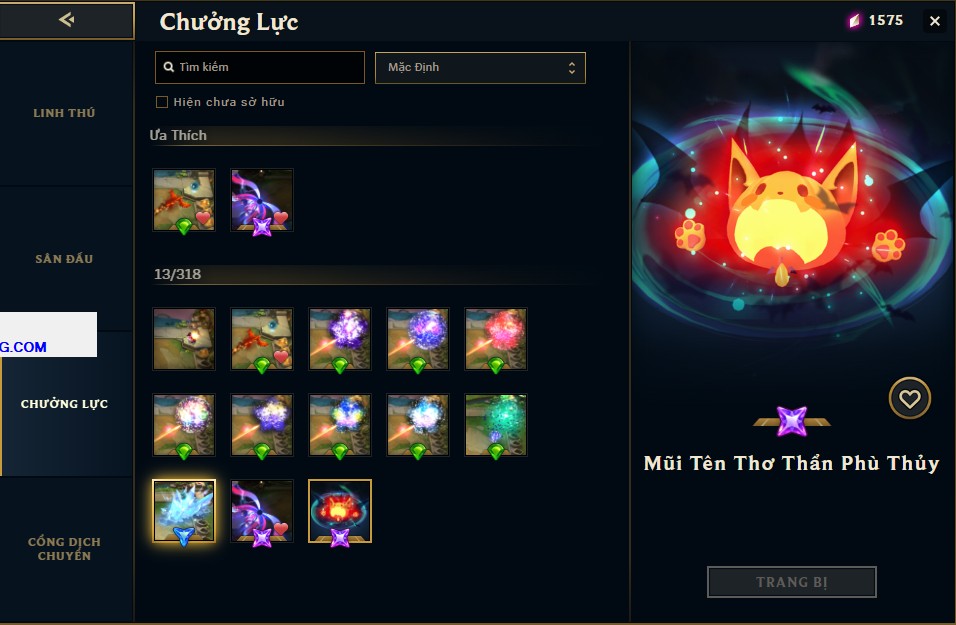
Task: Select the first default boom without gem
Action: (x=184, y=339)
